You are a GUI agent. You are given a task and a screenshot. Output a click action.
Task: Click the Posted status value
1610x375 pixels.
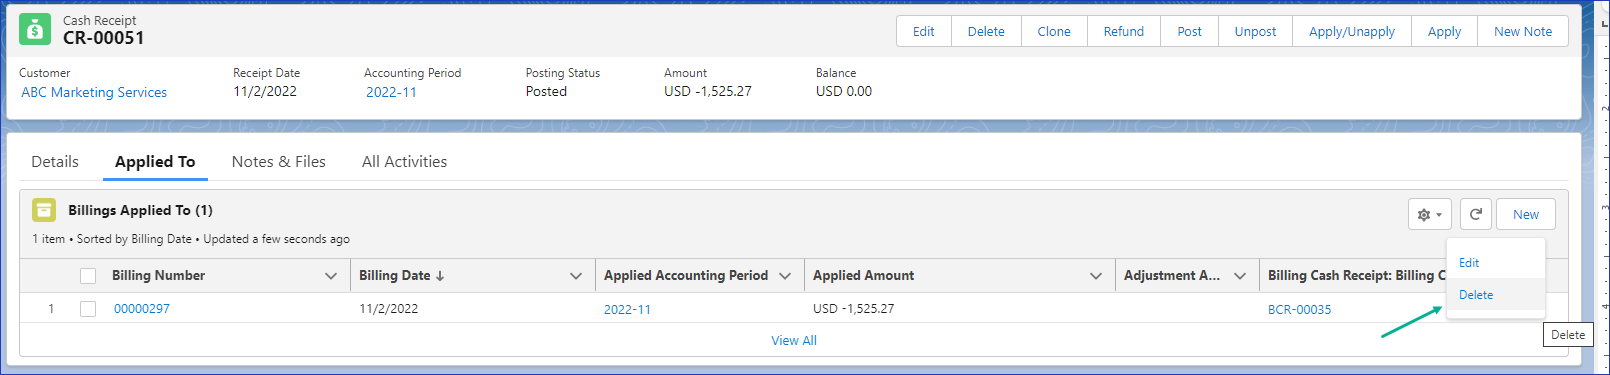546,91
